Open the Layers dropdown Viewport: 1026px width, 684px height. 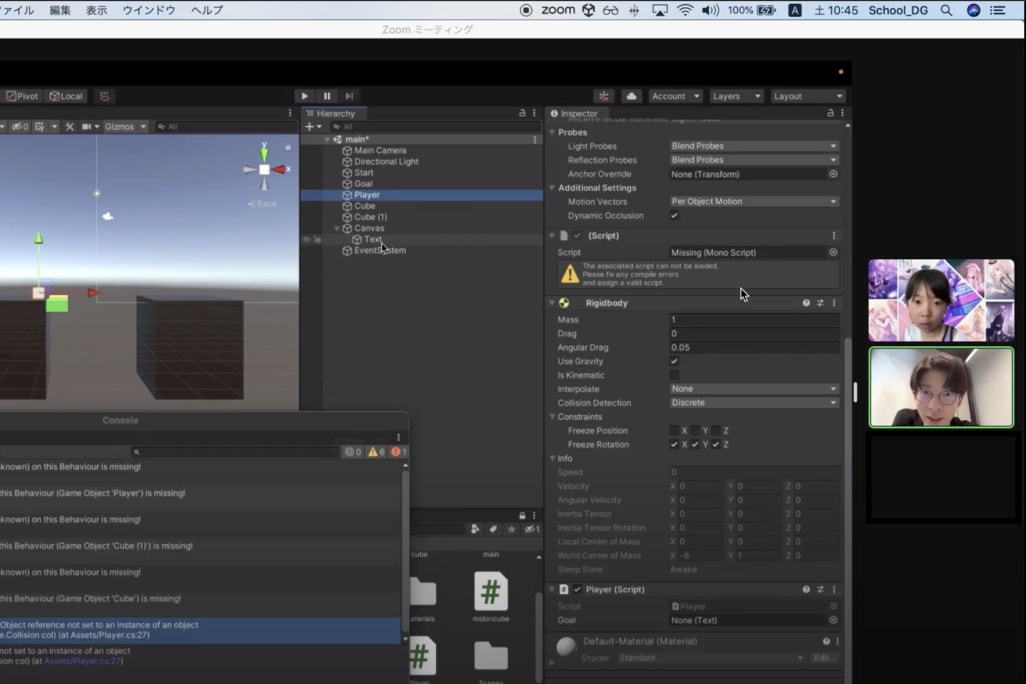click(735, 96)
